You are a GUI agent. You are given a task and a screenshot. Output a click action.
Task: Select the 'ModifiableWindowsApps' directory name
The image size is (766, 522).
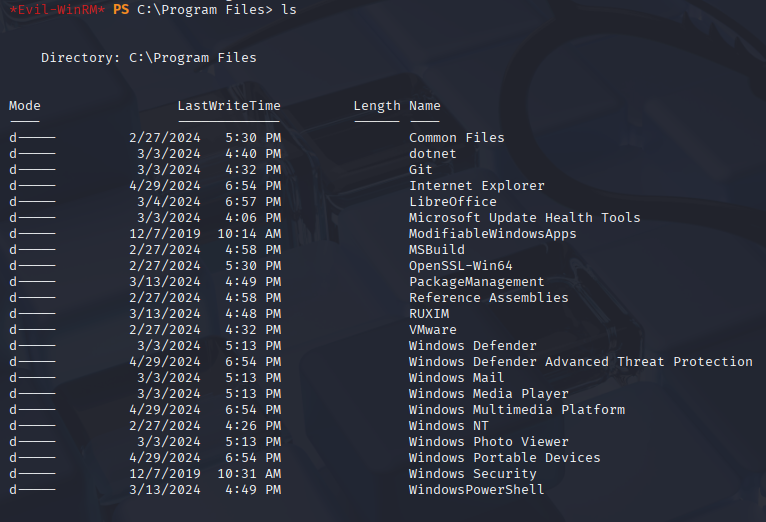[x=492, y=234]
